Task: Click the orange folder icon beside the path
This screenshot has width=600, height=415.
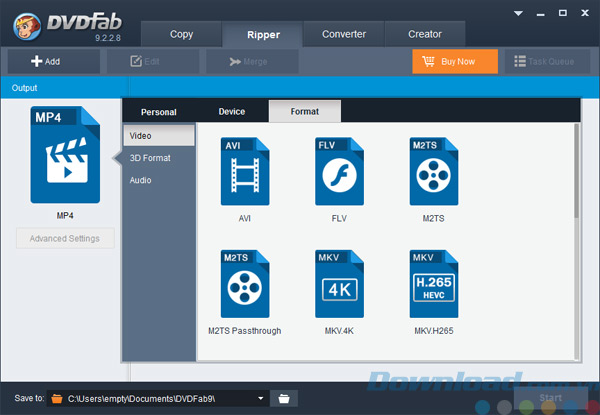Action: click(57, 399)
